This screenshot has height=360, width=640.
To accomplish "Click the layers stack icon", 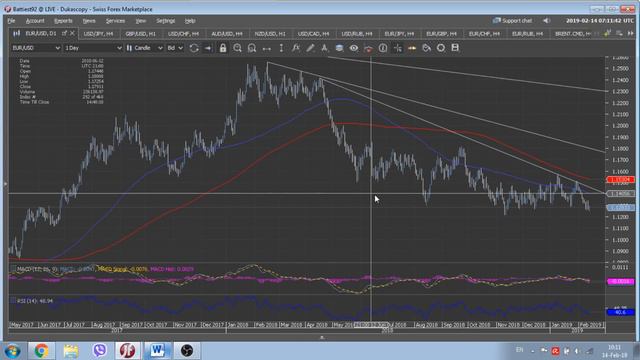I will (339, 48).
